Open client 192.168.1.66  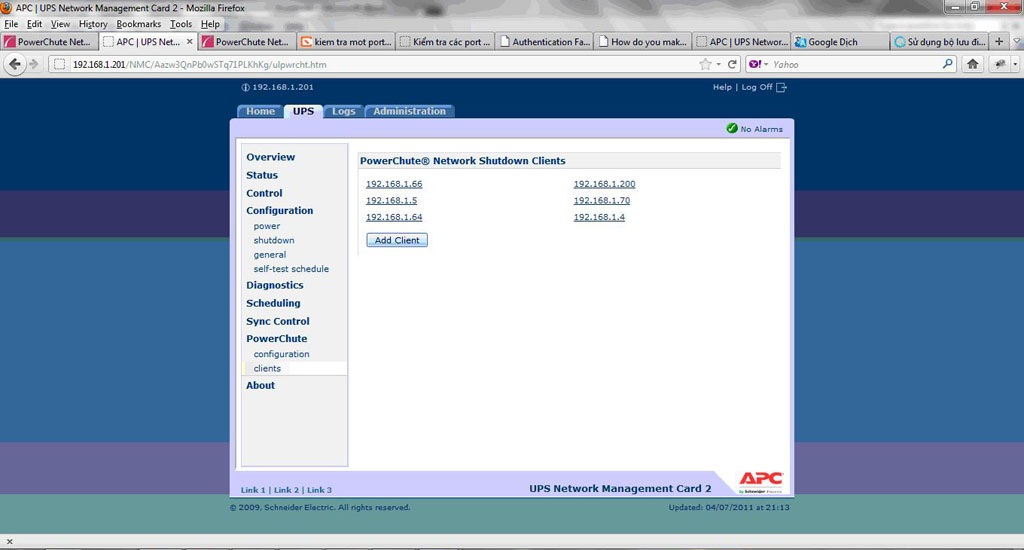pyautogui.click(x=394, y=184)
